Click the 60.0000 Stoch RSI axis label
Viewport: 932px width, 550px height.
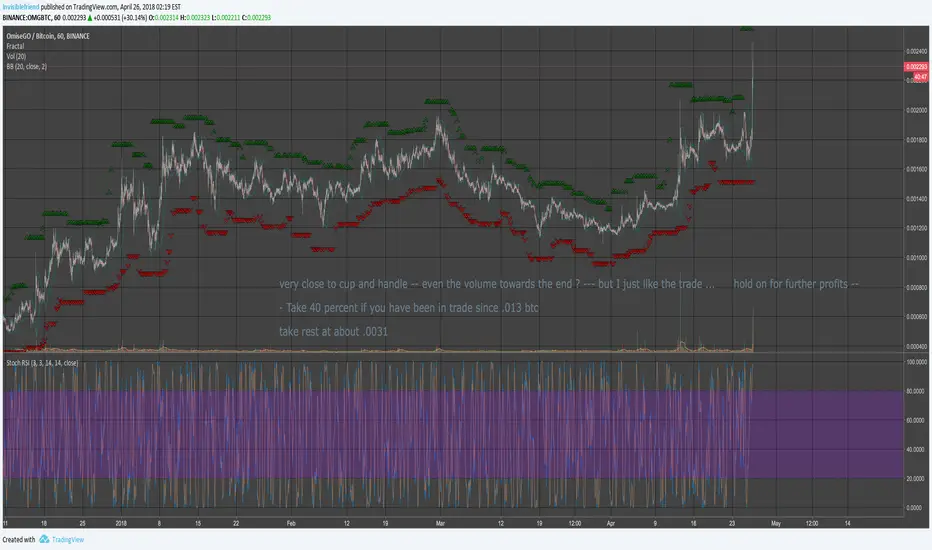tap(917, 420)
